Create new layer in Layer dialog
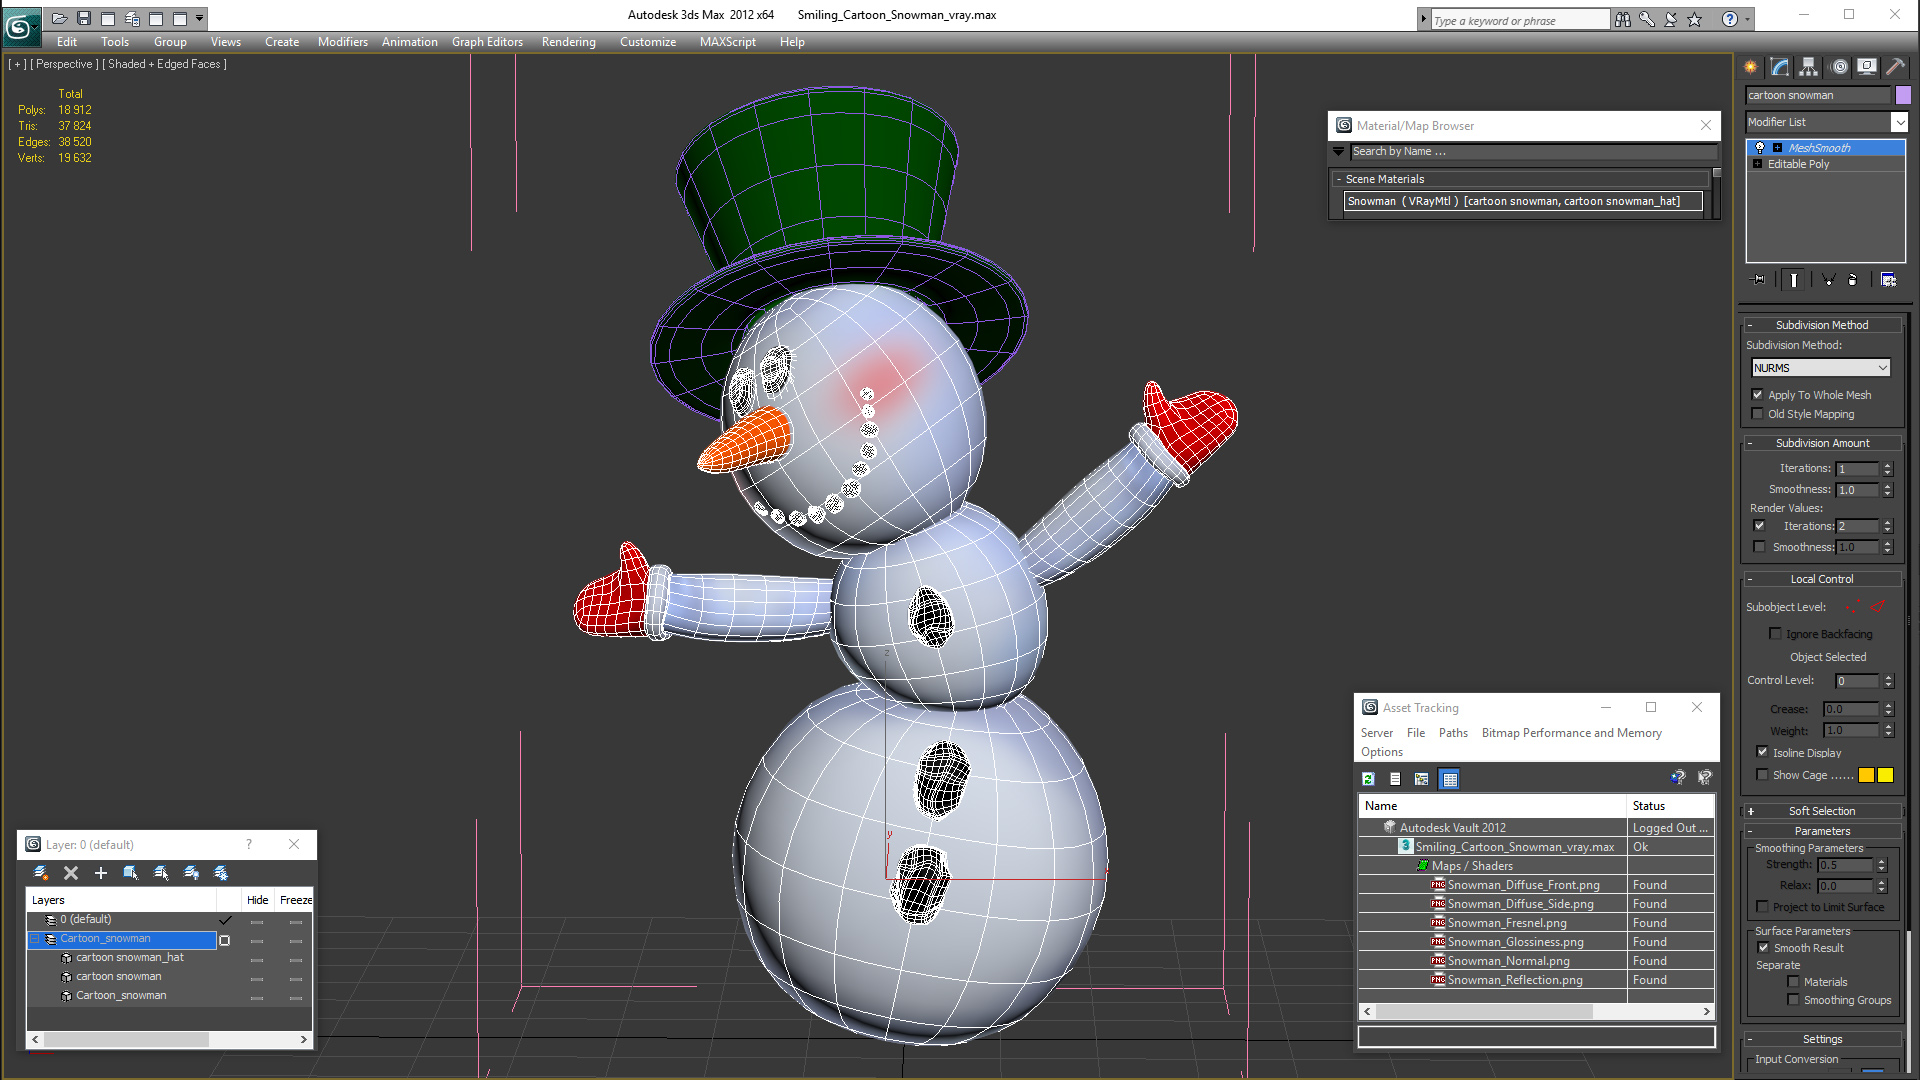The image size is (1920, 1080). [x=41, y=873]
